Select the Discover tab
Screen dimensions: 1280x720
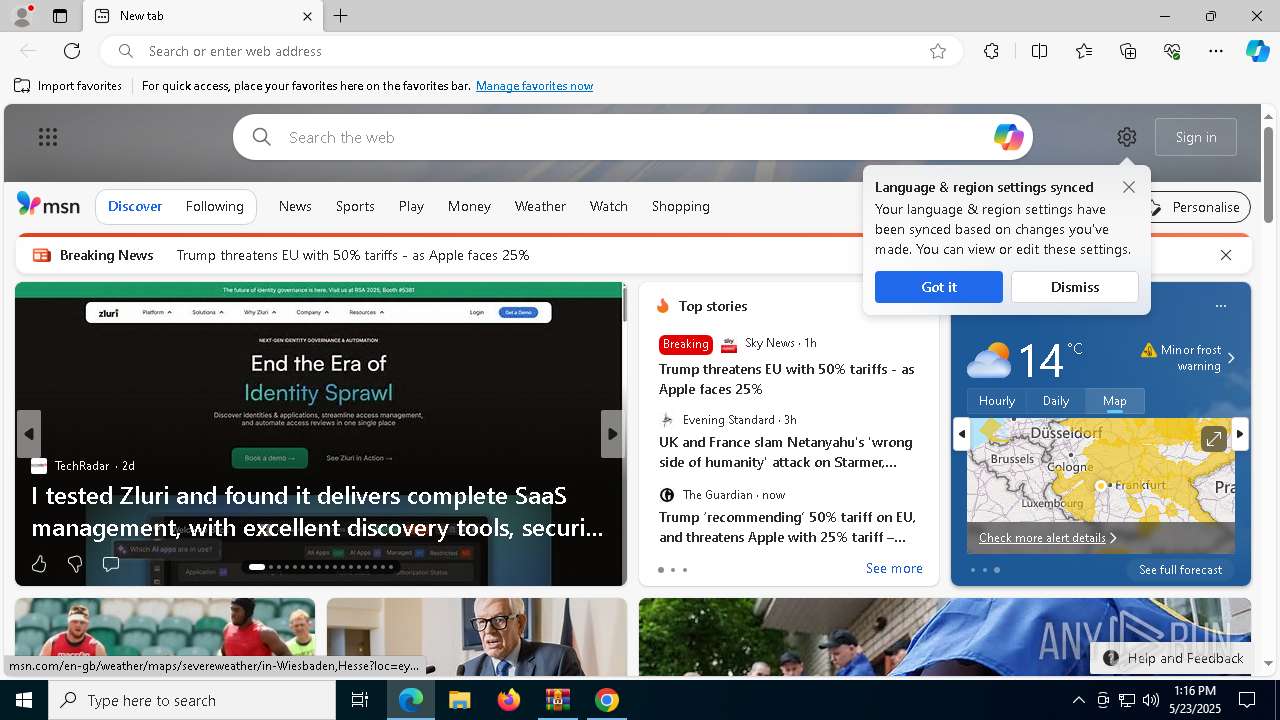tap(135, 206)
